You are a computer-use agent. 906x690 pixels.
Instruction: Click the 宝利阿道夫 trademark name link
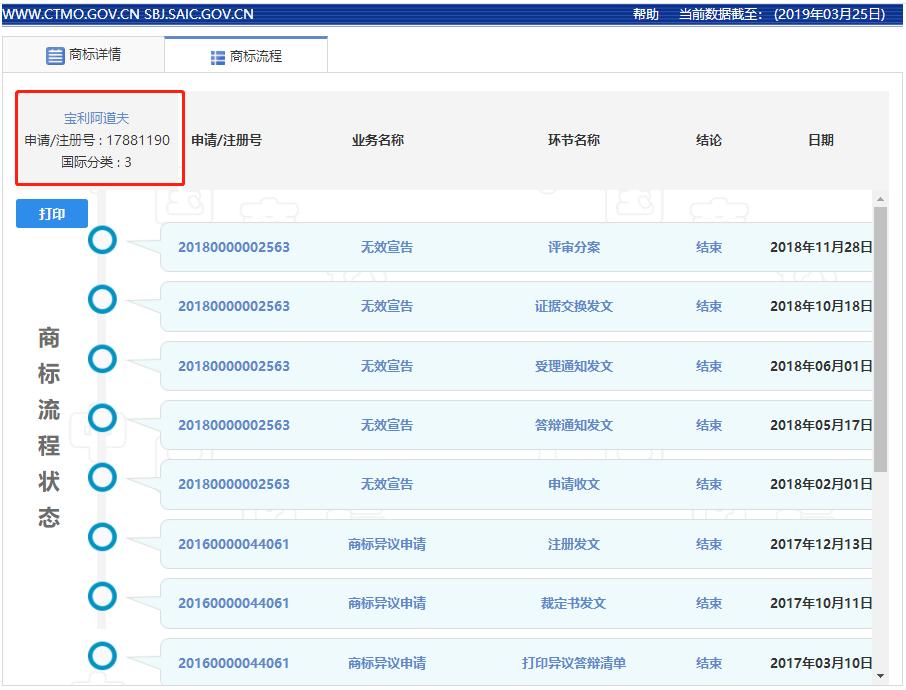pyautogui.click(x=97, y=118)
